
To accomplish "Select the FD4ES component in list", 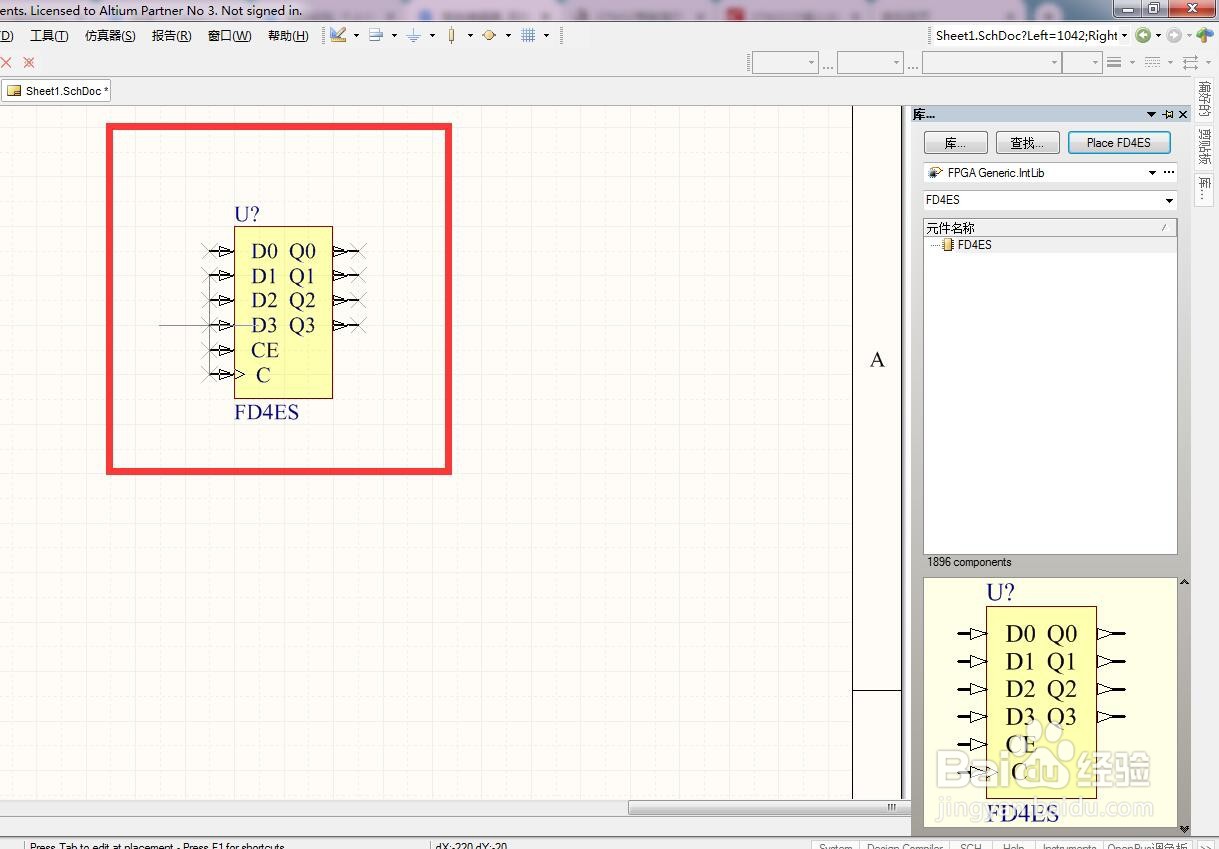I will click(x=974, y=245).
